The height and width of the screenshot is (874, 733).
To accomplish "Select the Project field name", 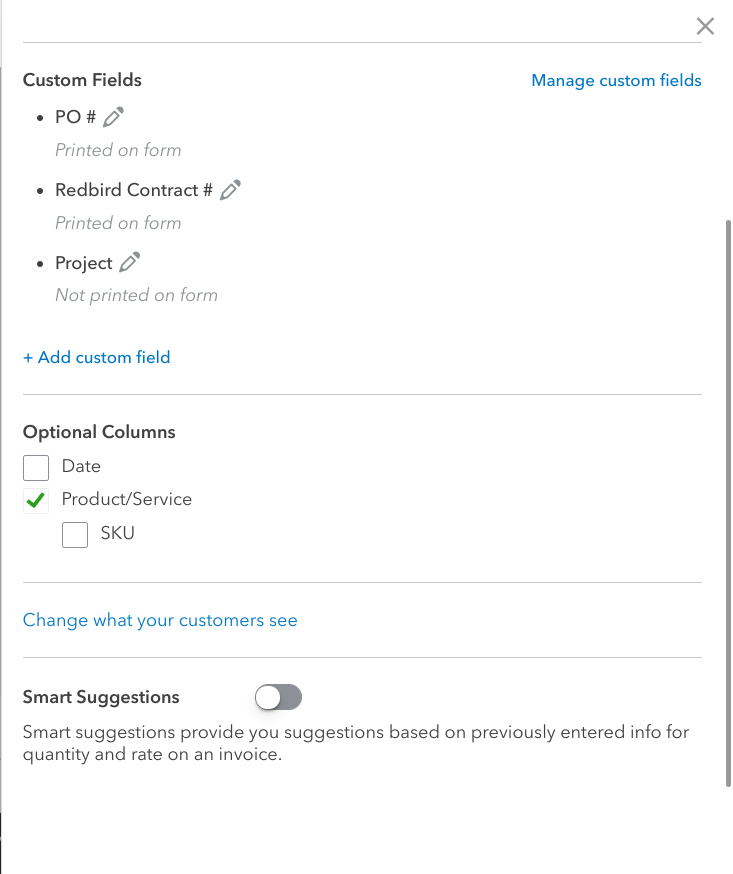I will click(84, 263).
